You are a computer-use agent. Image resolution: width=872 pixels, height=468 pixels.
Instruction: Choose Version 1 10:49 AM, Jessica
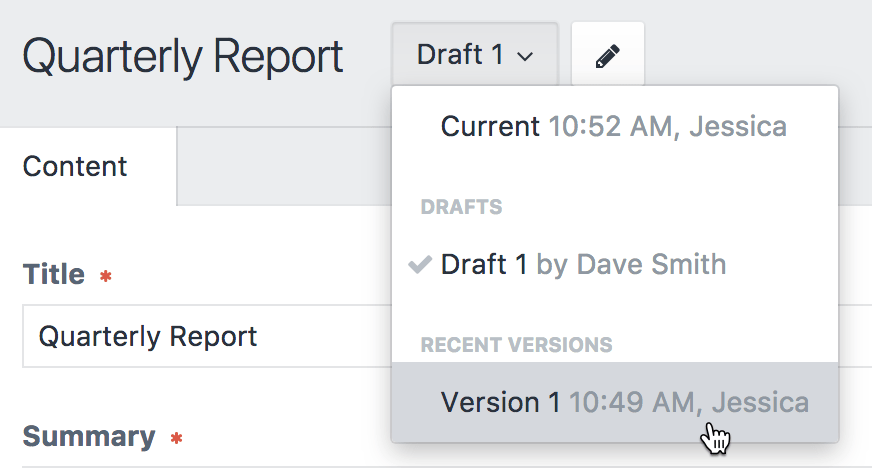615,402
